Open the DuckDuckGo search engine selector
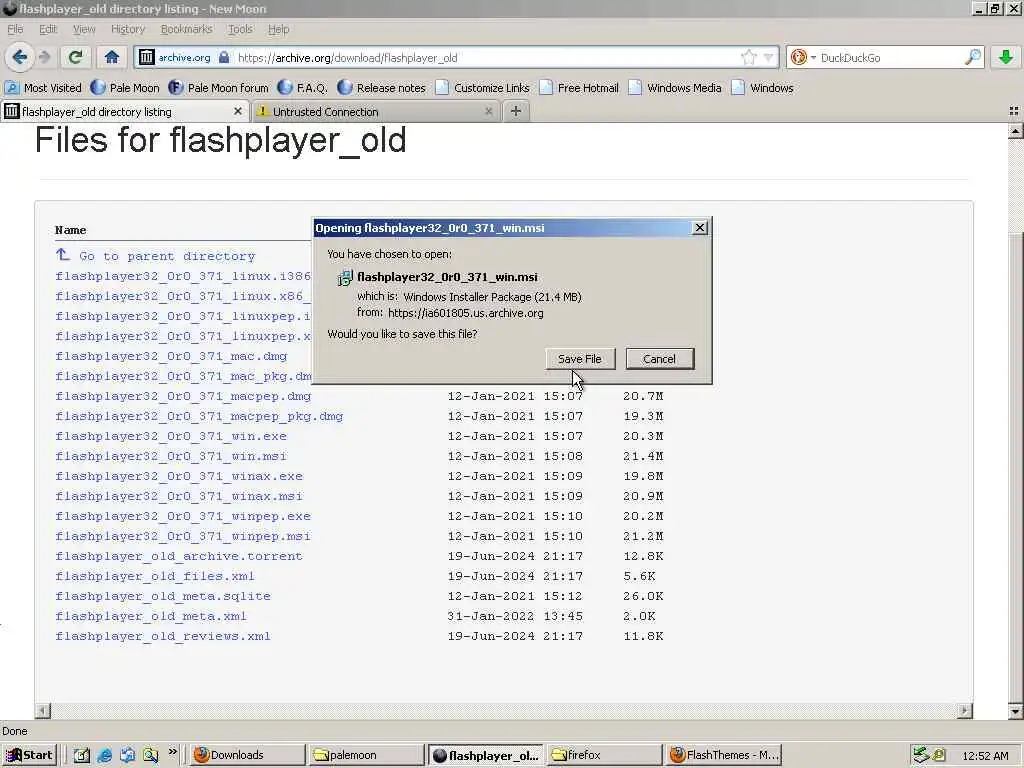The width and height of the screenshot is (1024, 768). pos(803,57)
